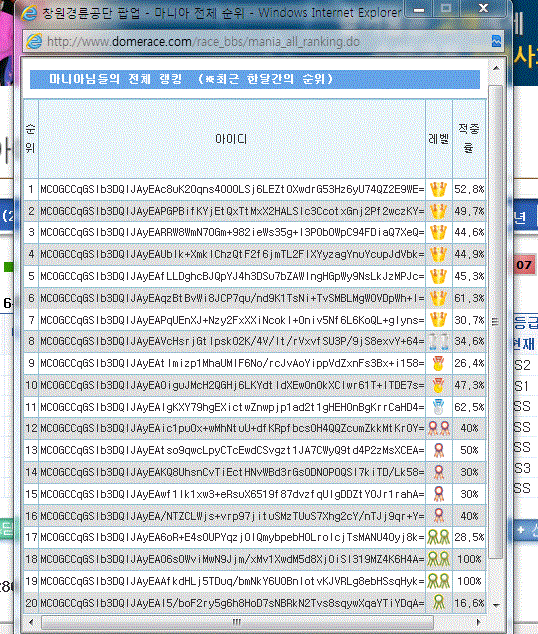
Task: Click the horizontal scrollbar left arrow
Action: click(31, 622)
